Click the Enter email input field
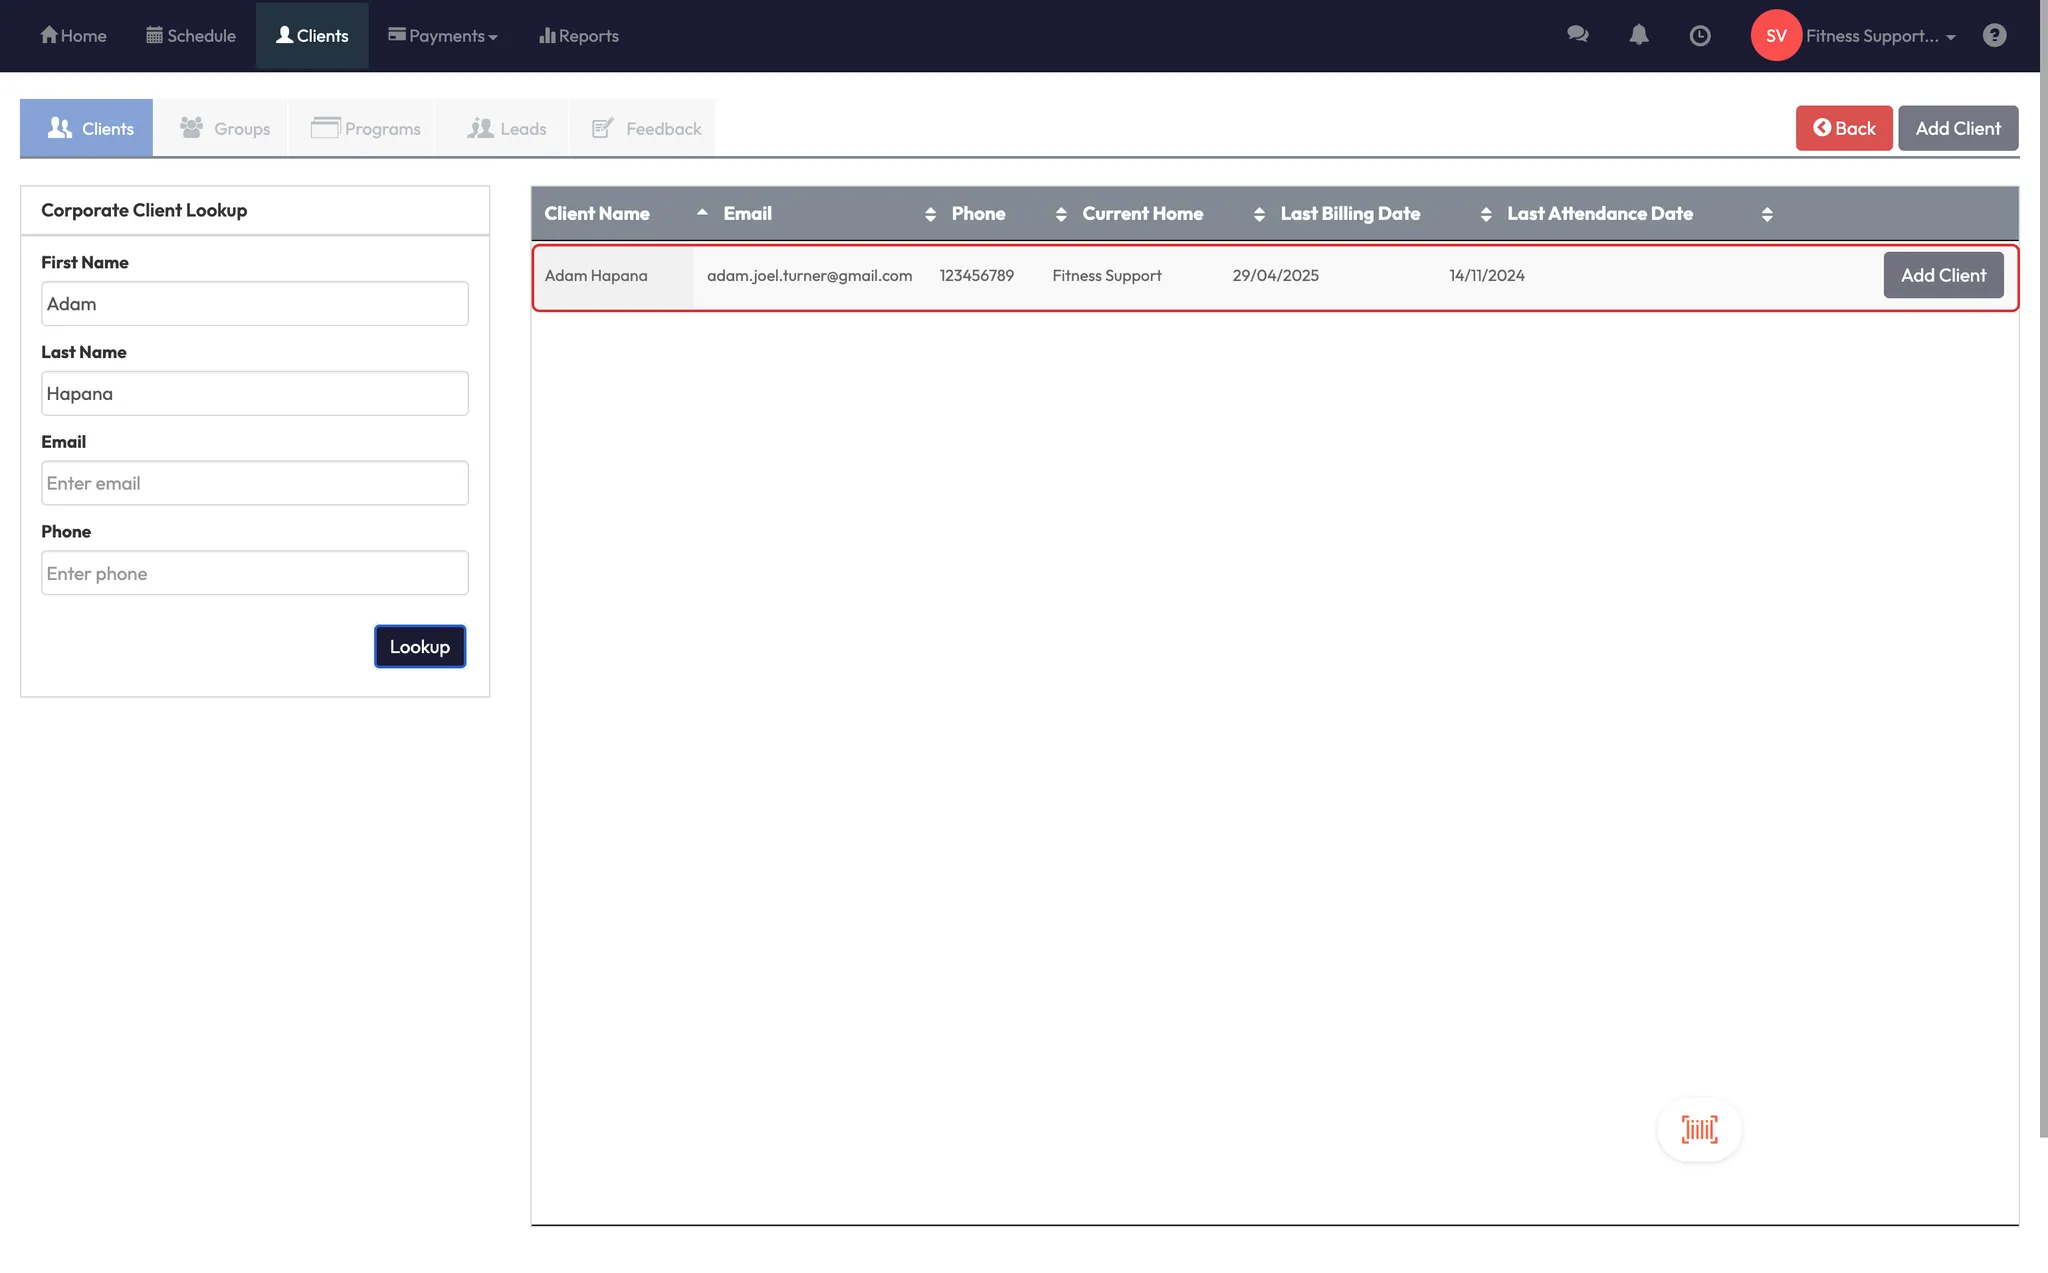2048x1273 pixels. 254,483
